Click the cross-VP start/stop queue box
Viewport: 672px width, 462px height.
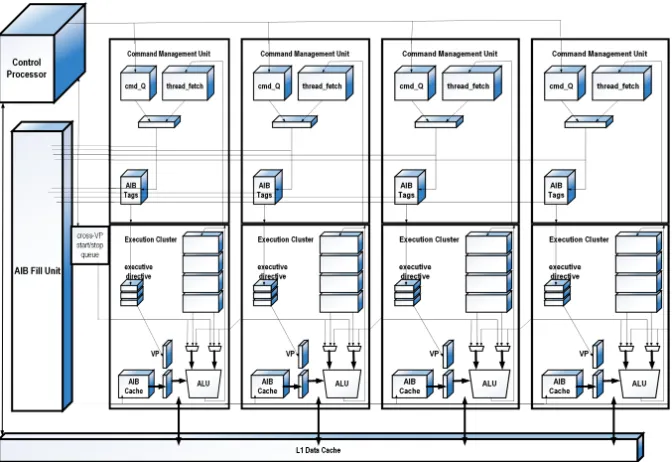(90, 245)
